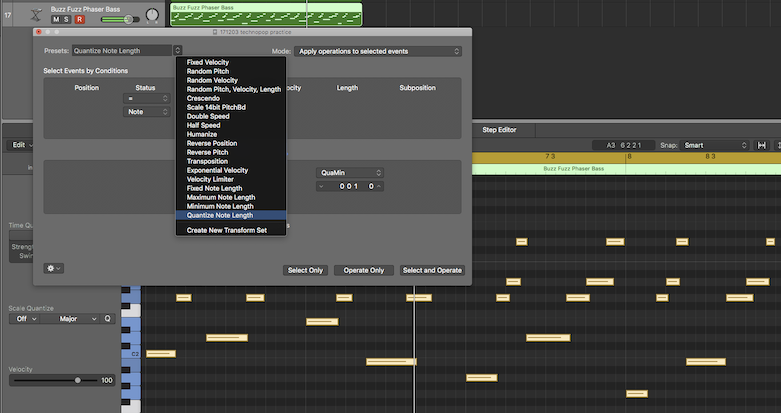Click the up arrow of the 0 0 1 0 stepper
Viewport: 781px width, 413px height.
(x=379, y=186)
